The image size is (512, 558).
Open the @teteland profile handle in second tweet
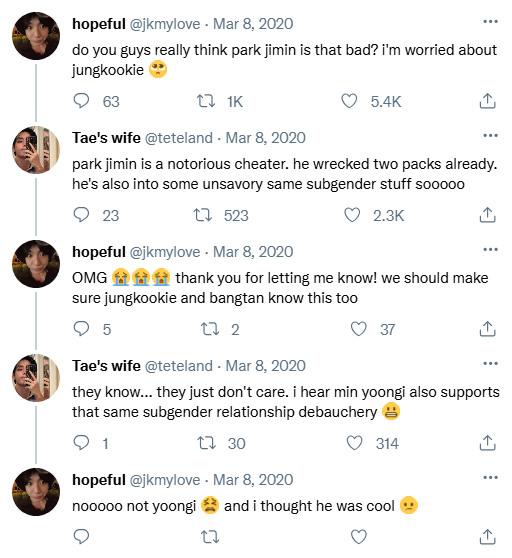[179, 138]
